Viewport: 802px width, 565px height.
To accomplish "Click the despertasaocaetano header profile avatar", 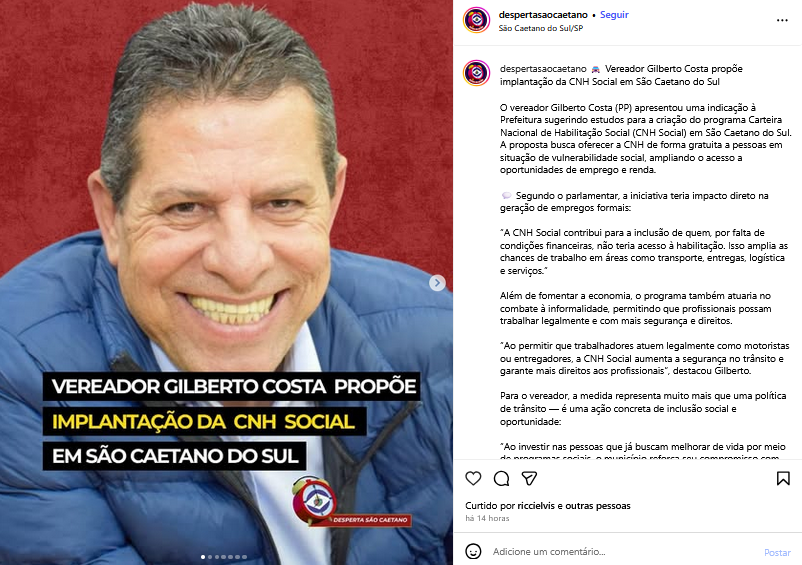I will coord(476,20).
